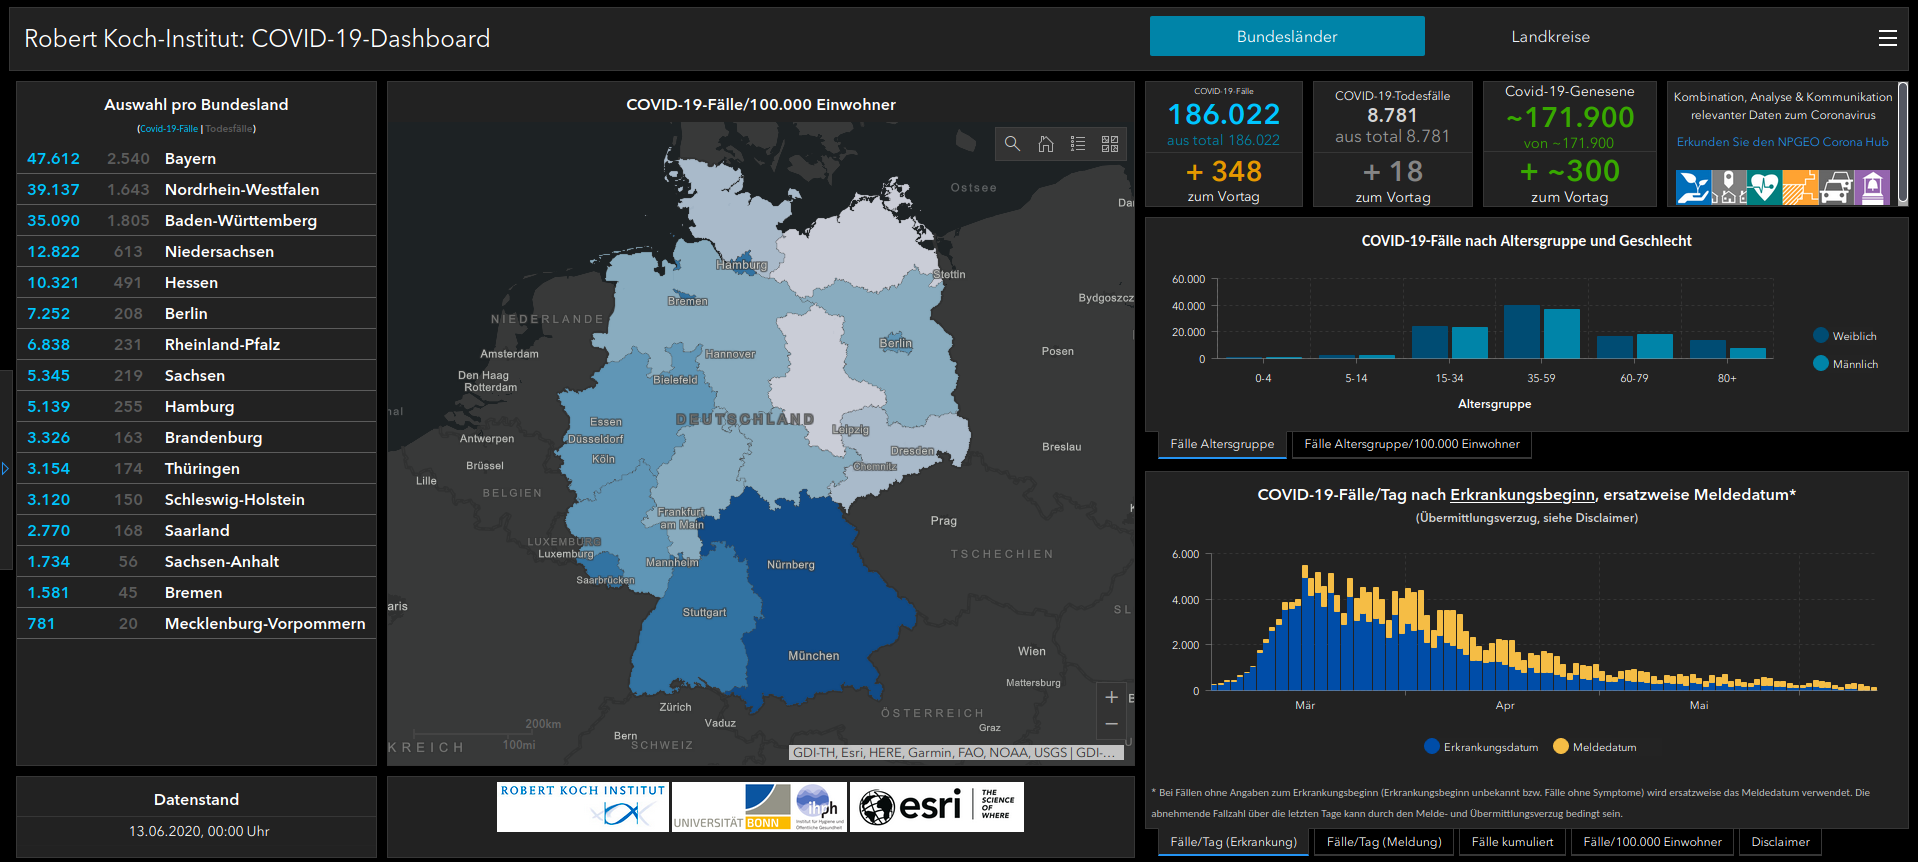Switch to the Landkreise view
The width and height of the screenshot is (1918, 862).
click(1550, 37)
